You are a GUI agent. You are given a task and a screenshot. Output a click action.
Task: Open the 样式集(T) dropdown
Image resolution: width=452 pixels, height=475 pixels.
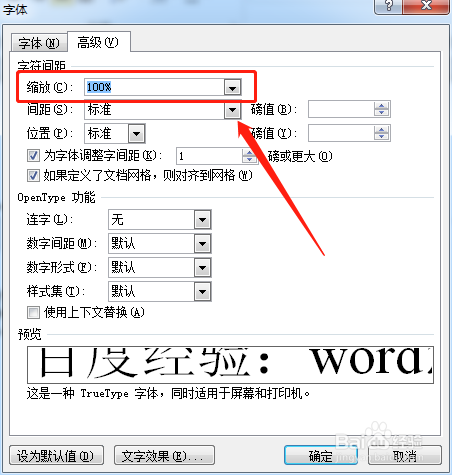[203, 292]
